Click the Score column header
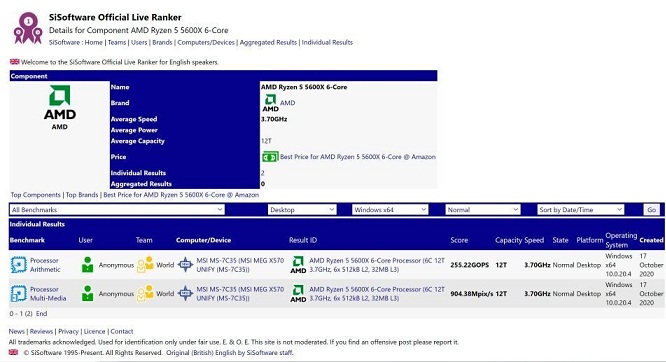666x362 pixels. pos(459,240)
